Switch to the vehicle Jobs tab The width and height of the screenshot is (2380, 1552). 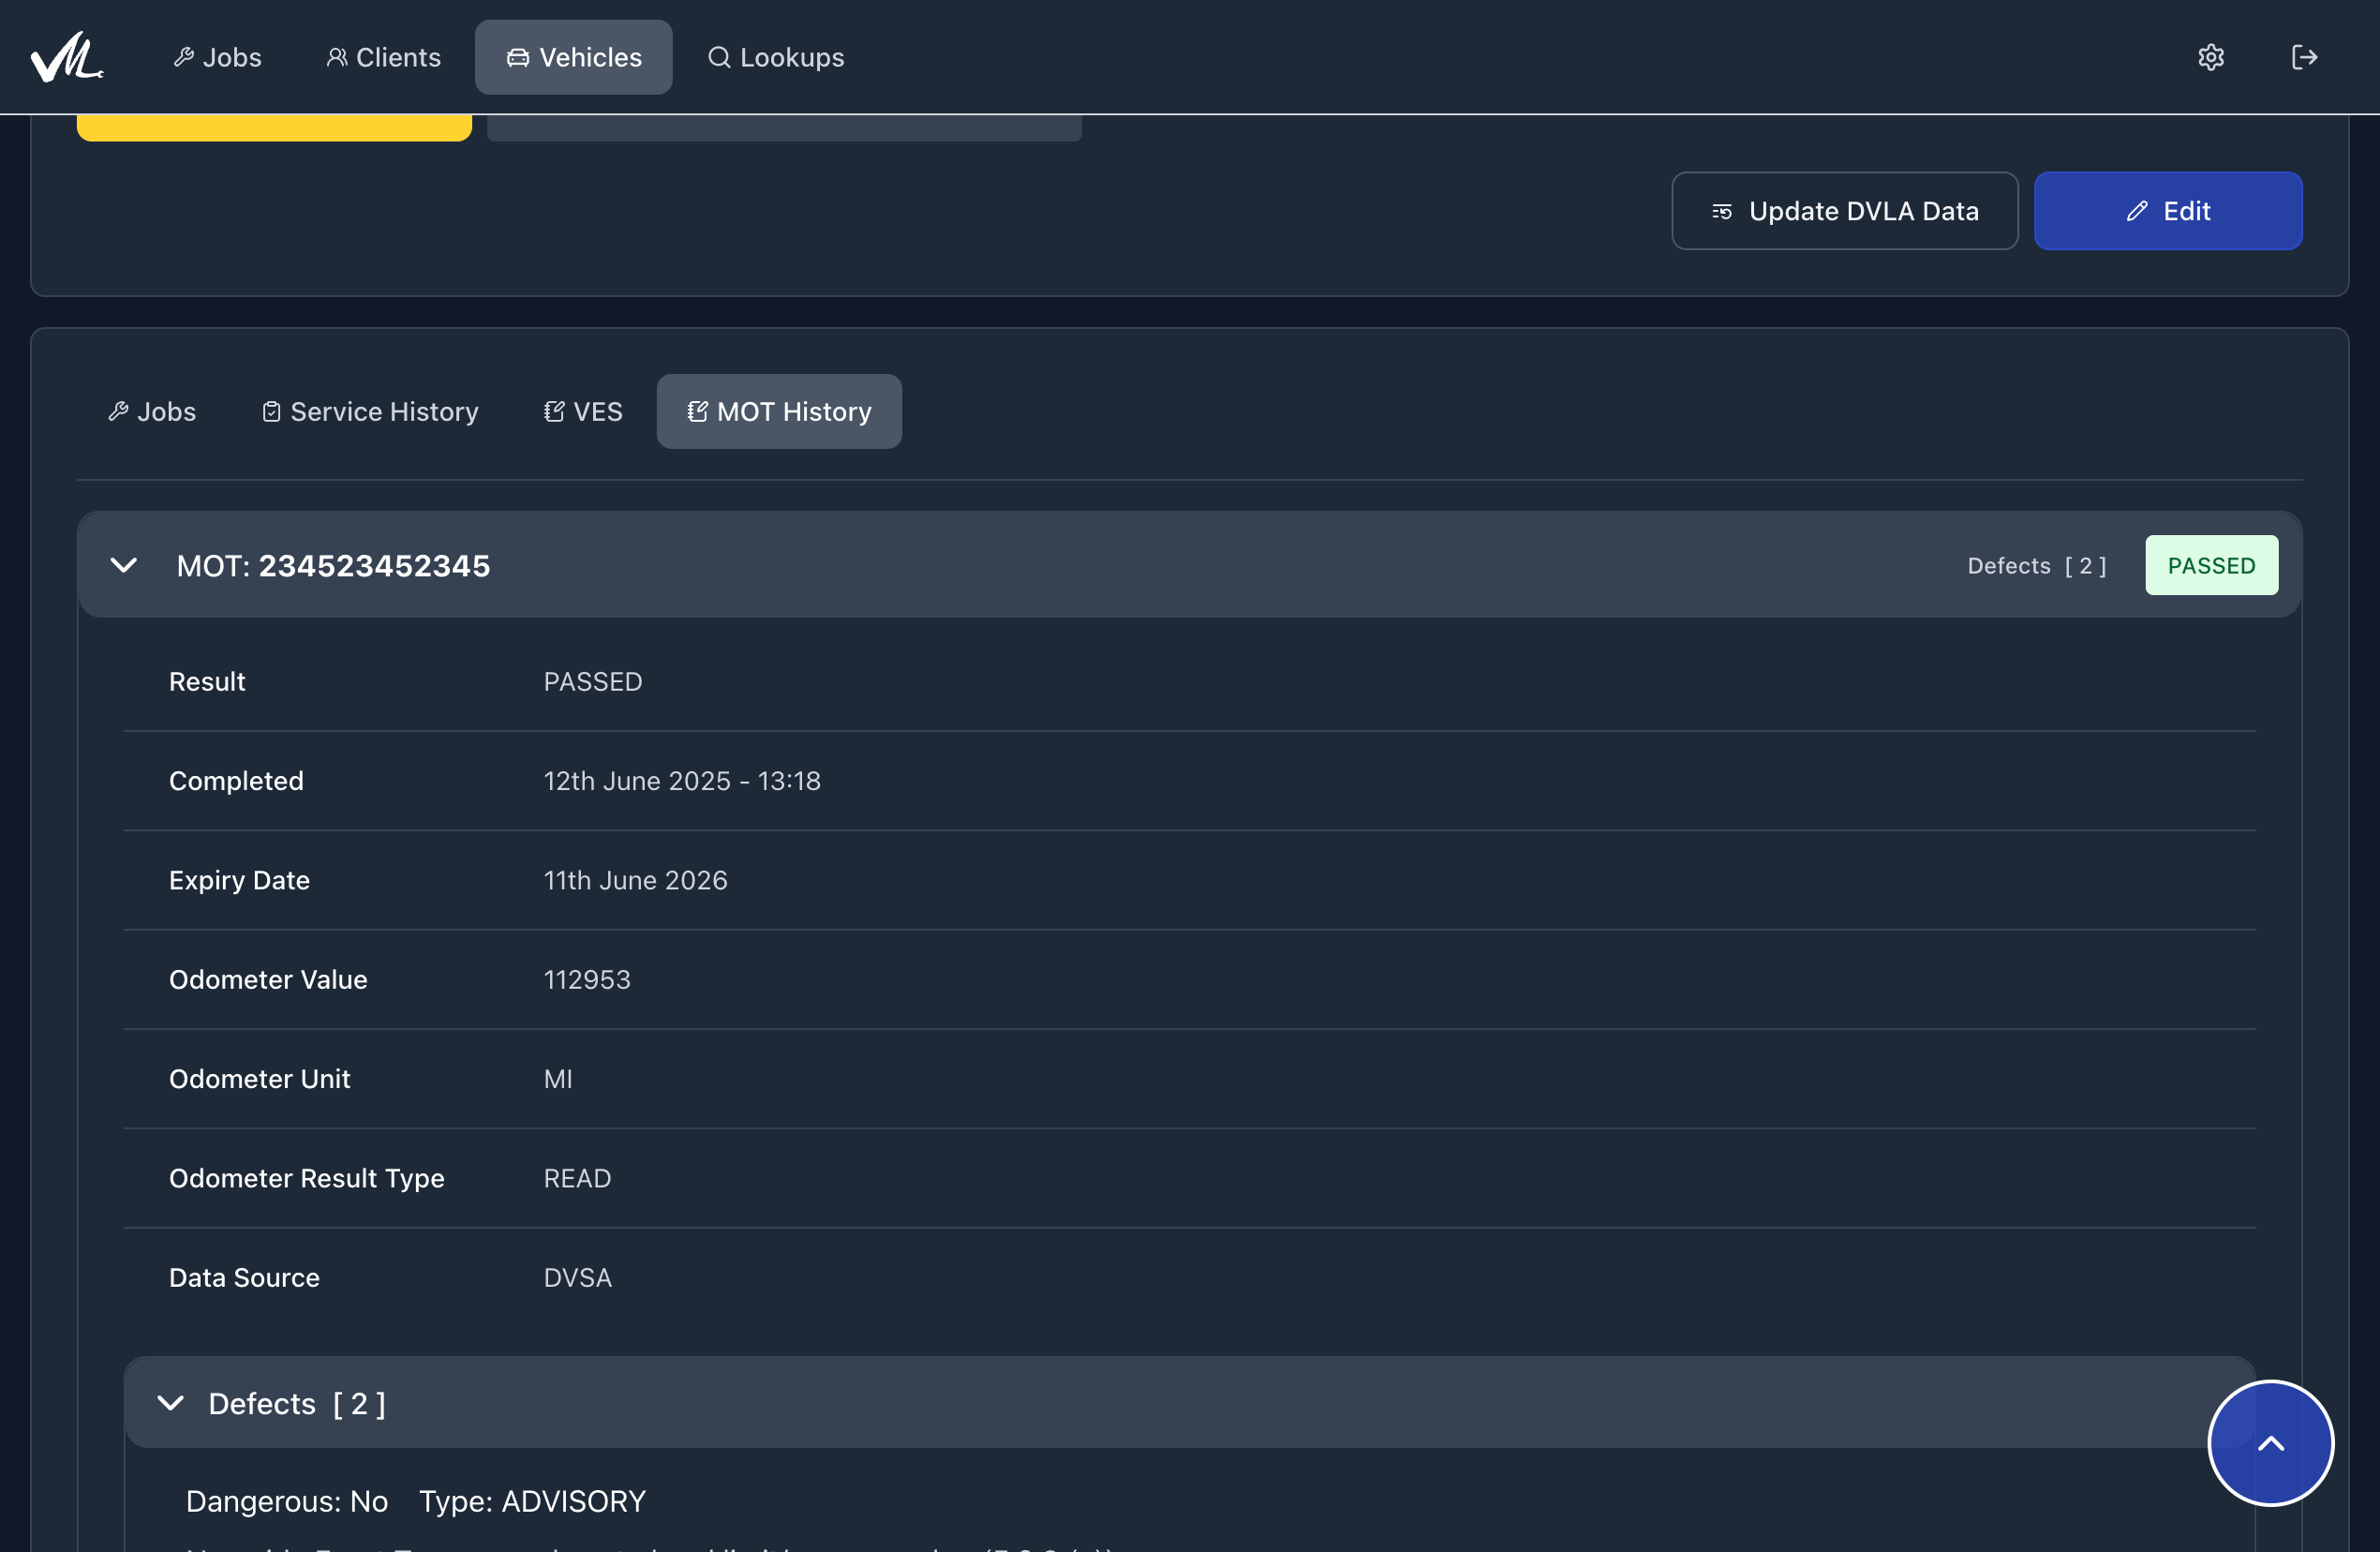click(152, 412)
